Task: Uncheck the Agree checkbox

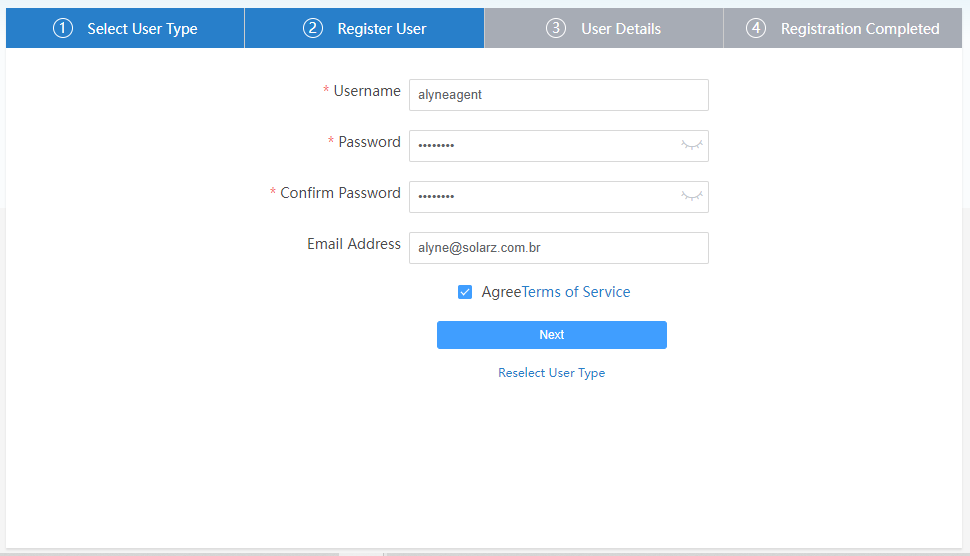Action: (465, 292)
